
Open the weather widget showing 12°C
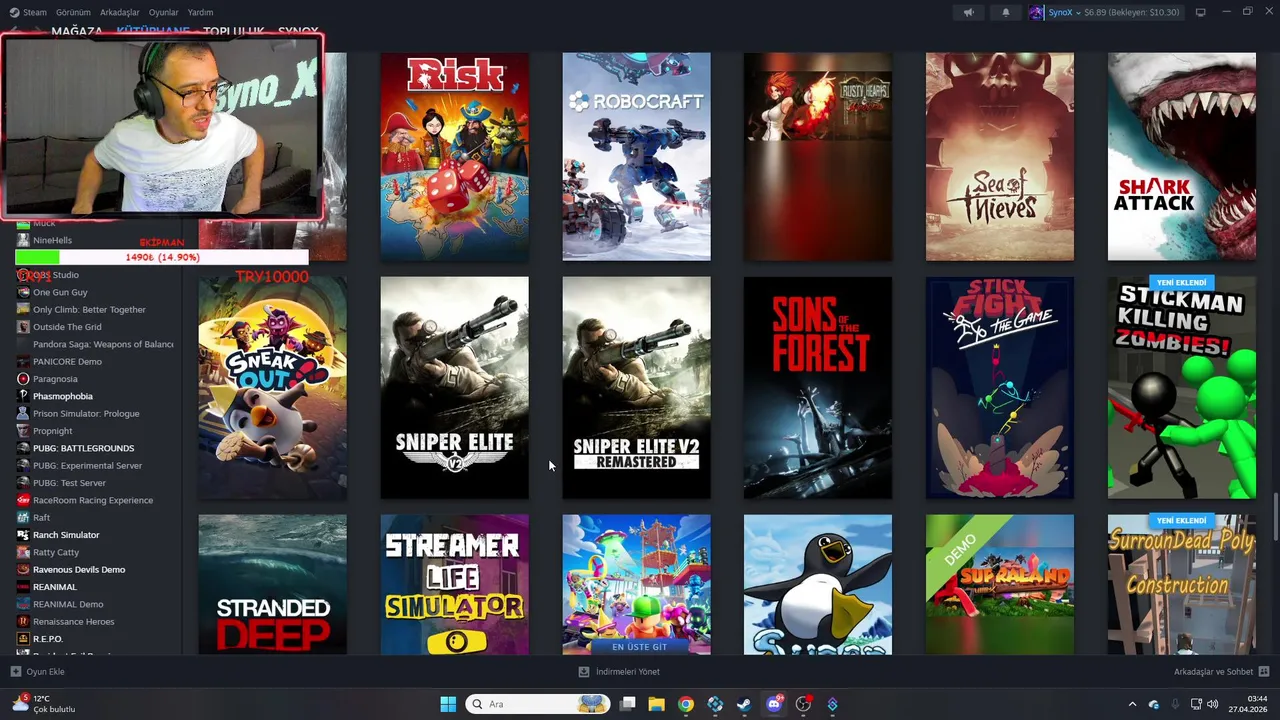[x=44, y=704]
